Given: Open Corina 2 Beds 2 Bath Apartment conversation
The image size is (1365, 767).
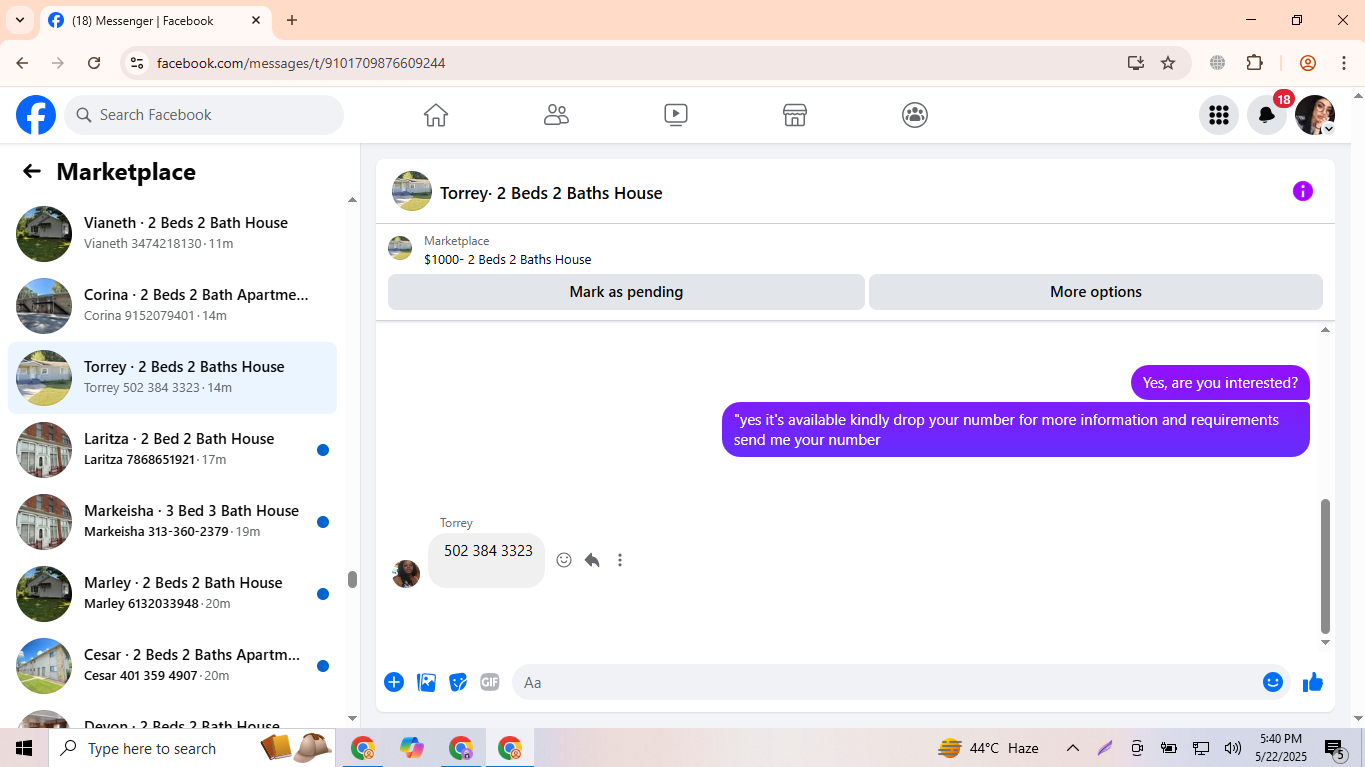Looking at the screenshot, I should (172, 306).
